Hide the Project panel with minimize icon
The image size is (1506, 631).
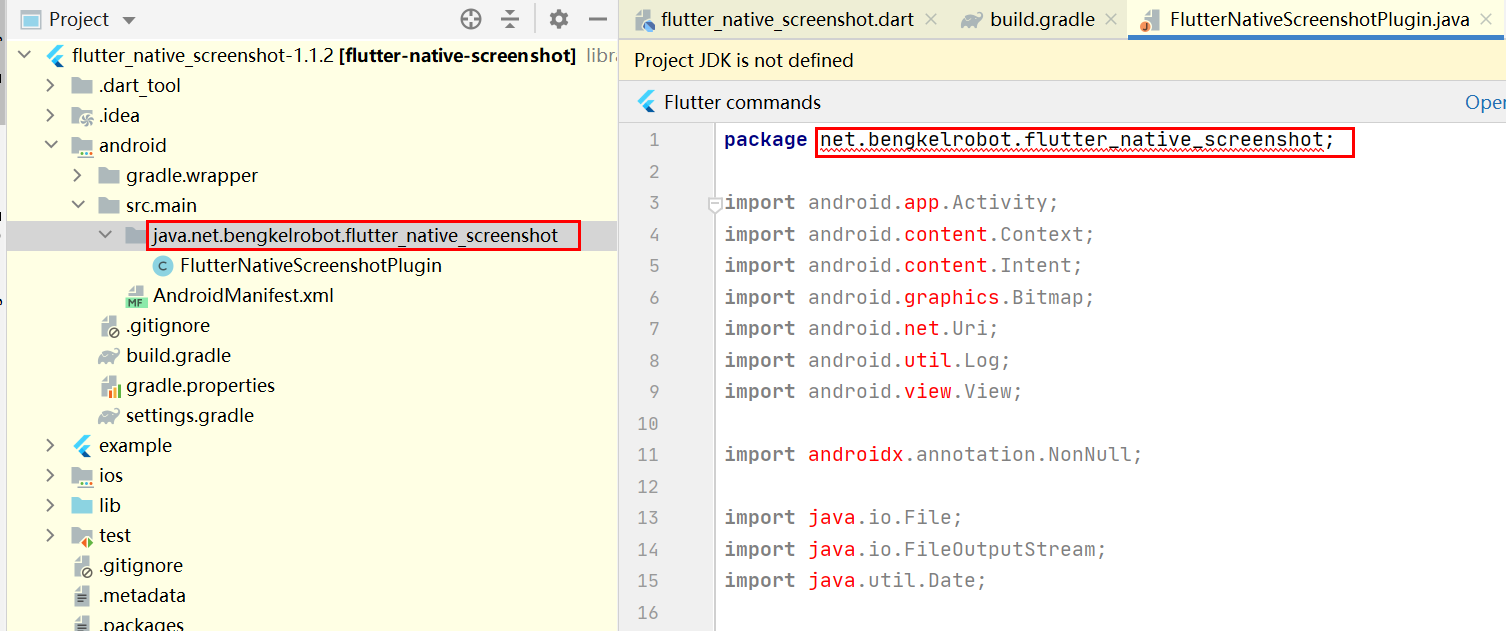598,19
